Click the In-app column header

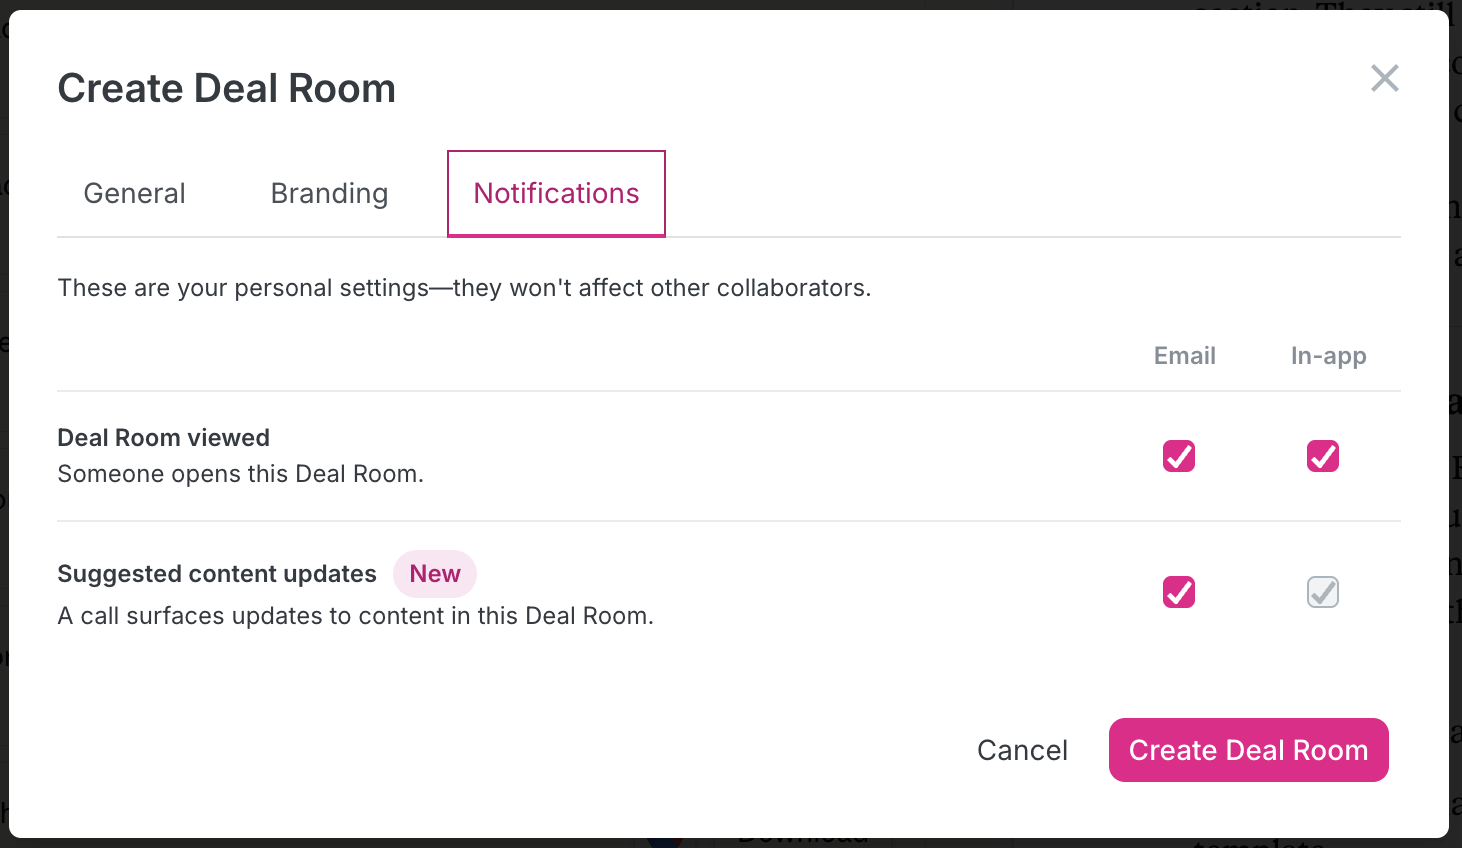pyautogui.click(x=1329, y=356)
